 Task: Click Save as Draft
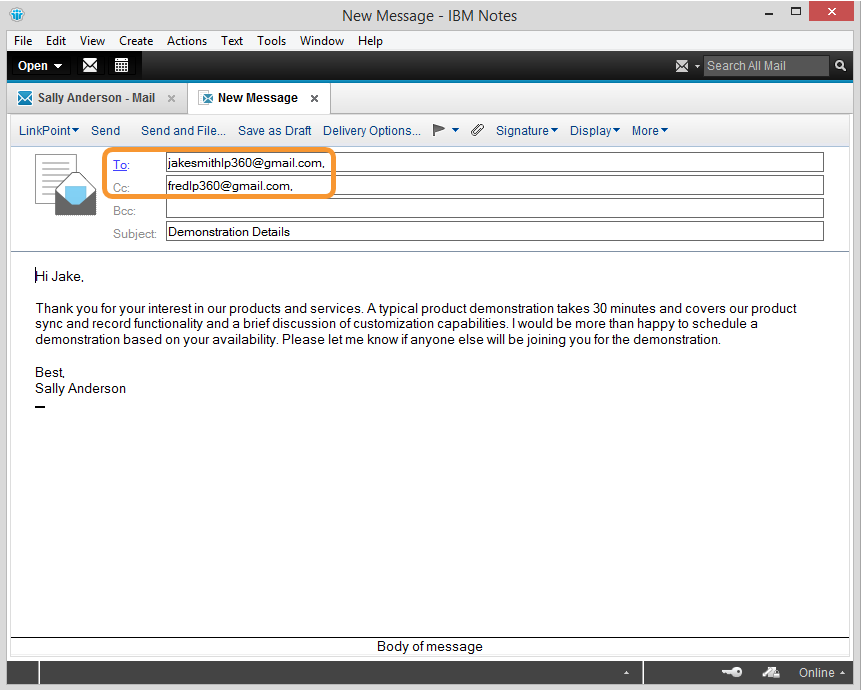274,130
